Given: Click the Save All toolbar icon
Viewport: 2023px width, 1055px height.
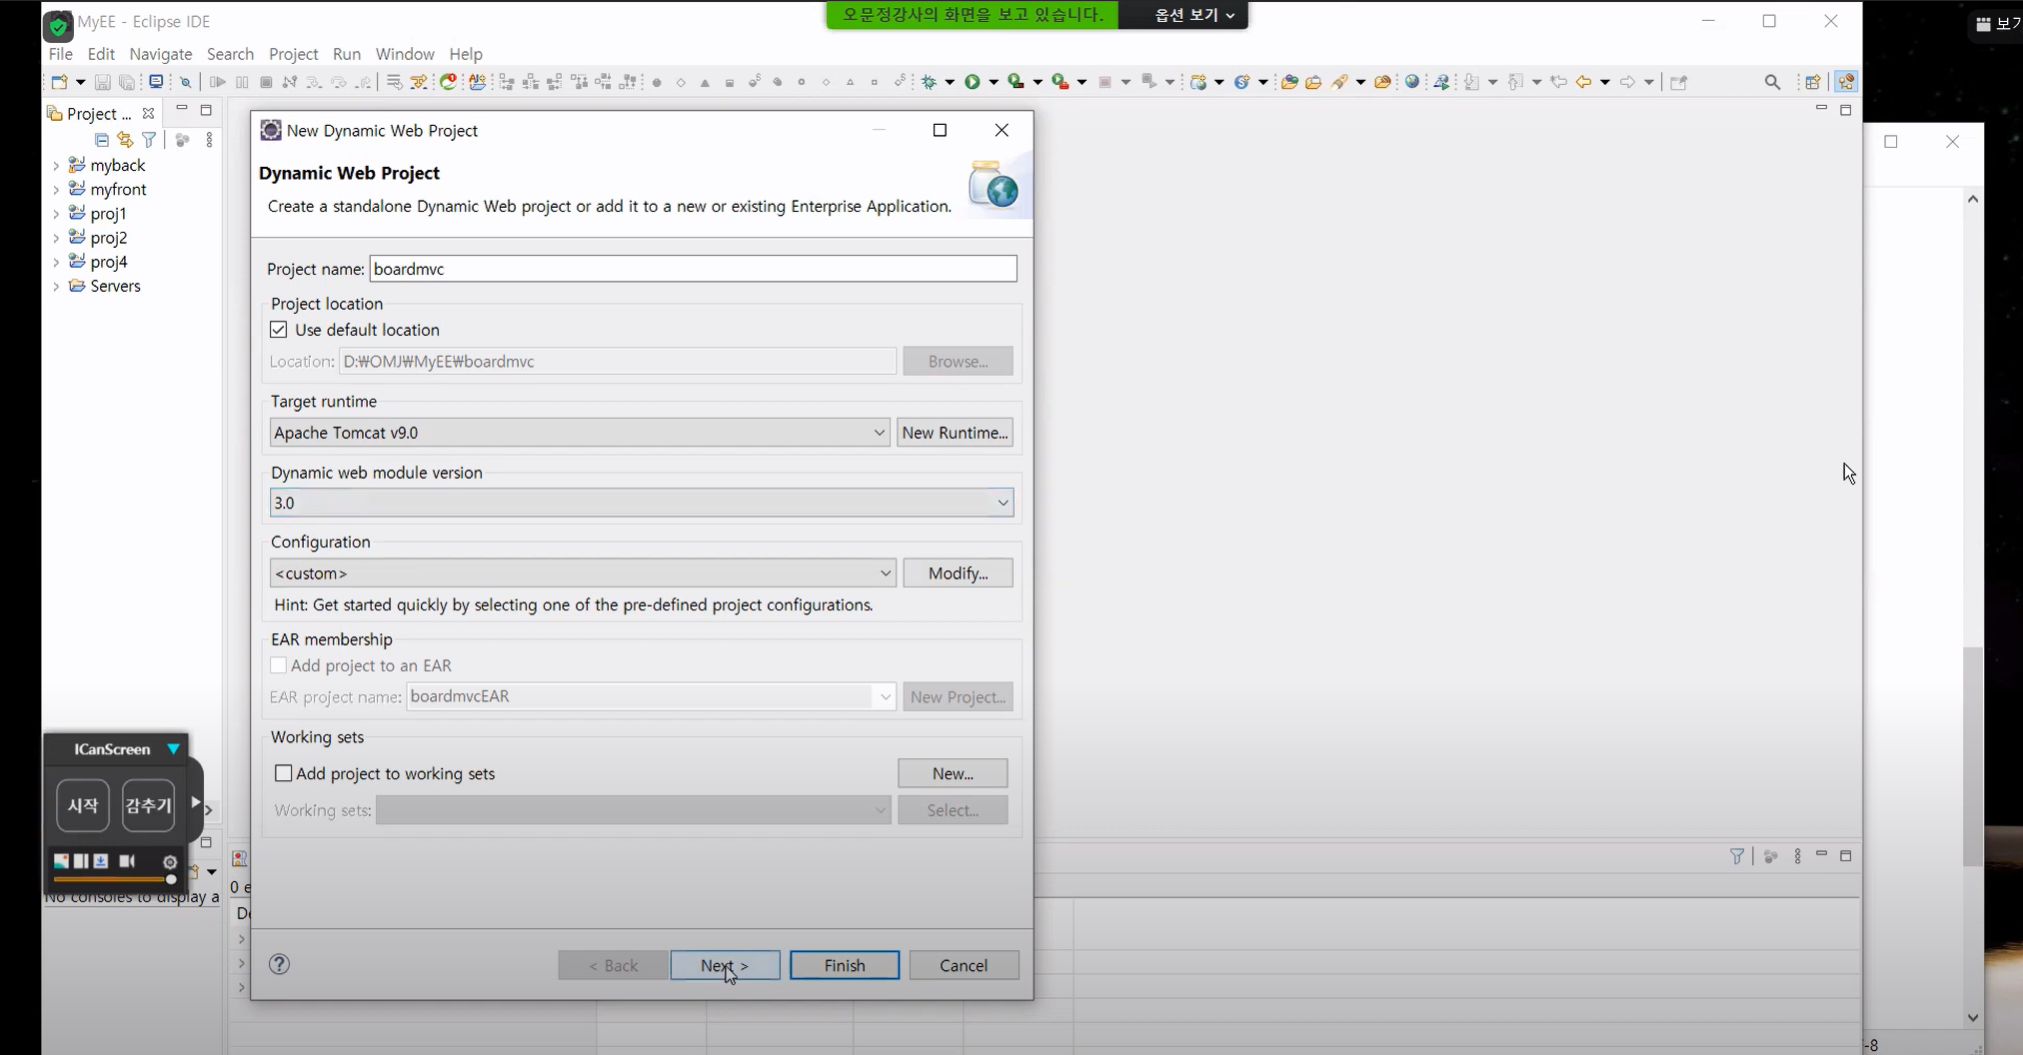Looking at the screenshot, I should coord(127,82).
